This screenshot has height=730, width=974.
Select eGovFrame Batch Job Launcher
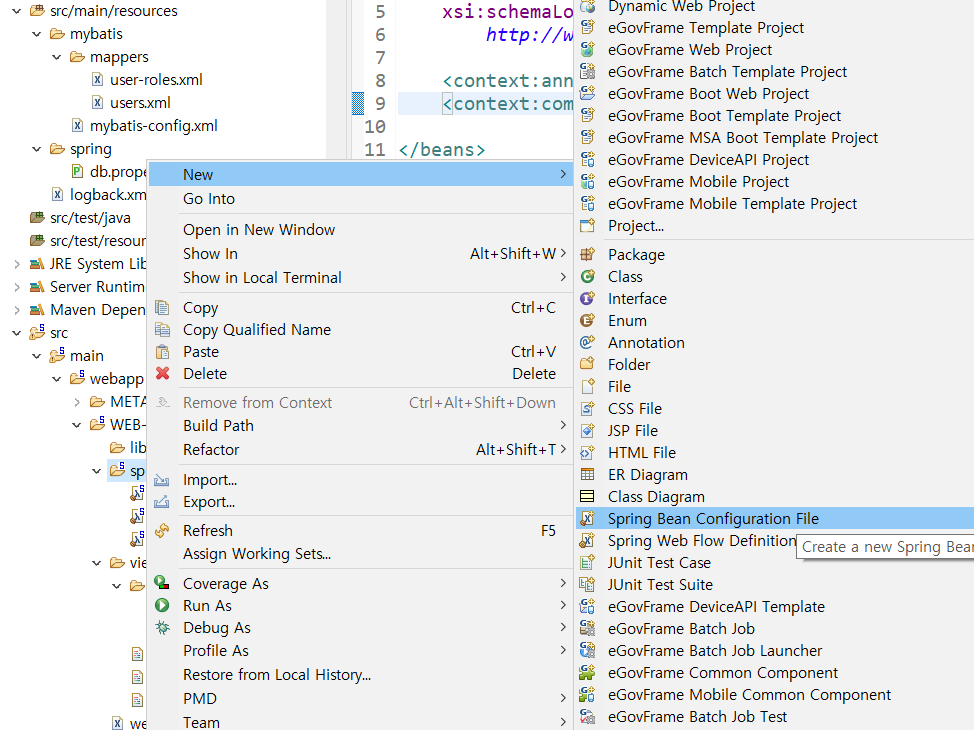pyautogui.click(x=775, y=650)
